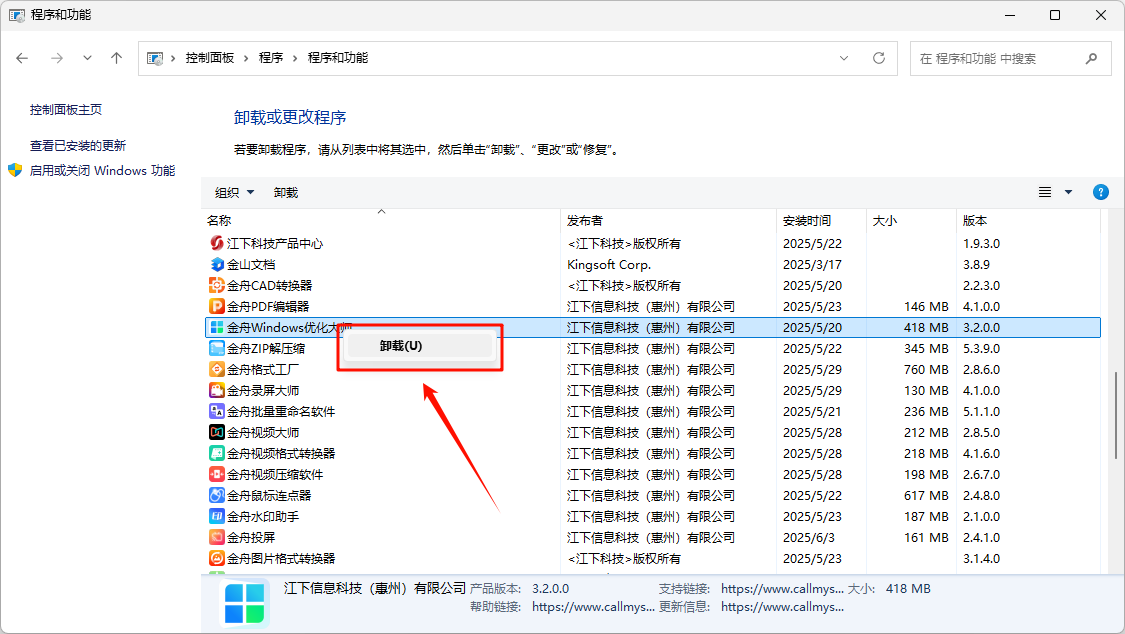The width and height of the screenshot is (1125, 634).
Task: Click the 更新信息 URL in details pane
Action: click(782, 607)
